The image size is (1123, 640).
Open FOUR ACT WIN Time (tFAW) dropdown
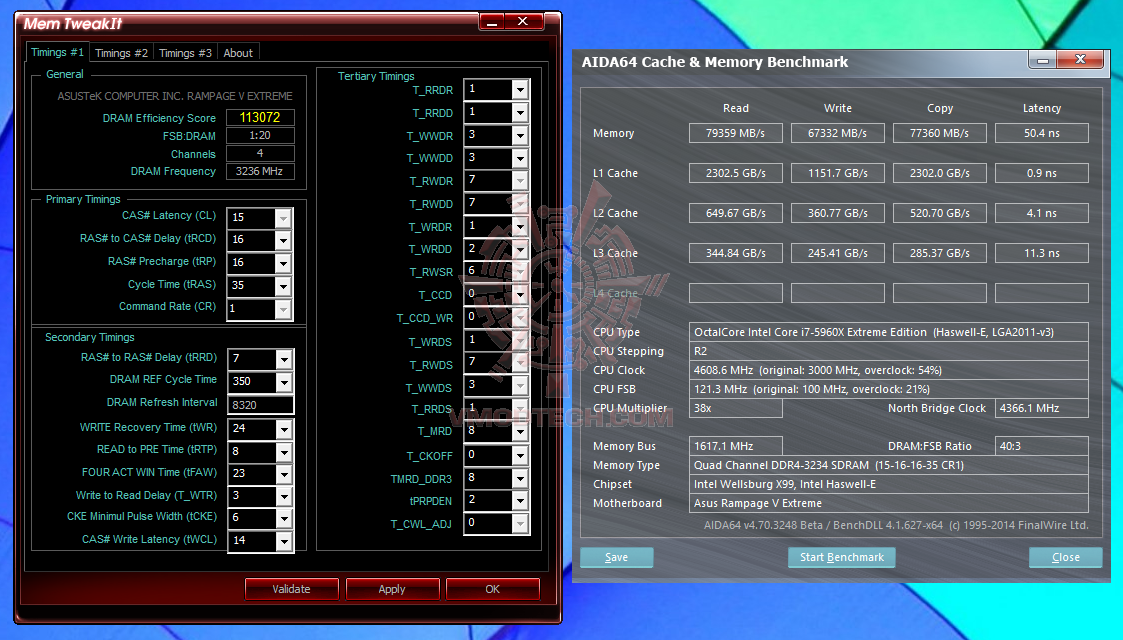[284, 474]
